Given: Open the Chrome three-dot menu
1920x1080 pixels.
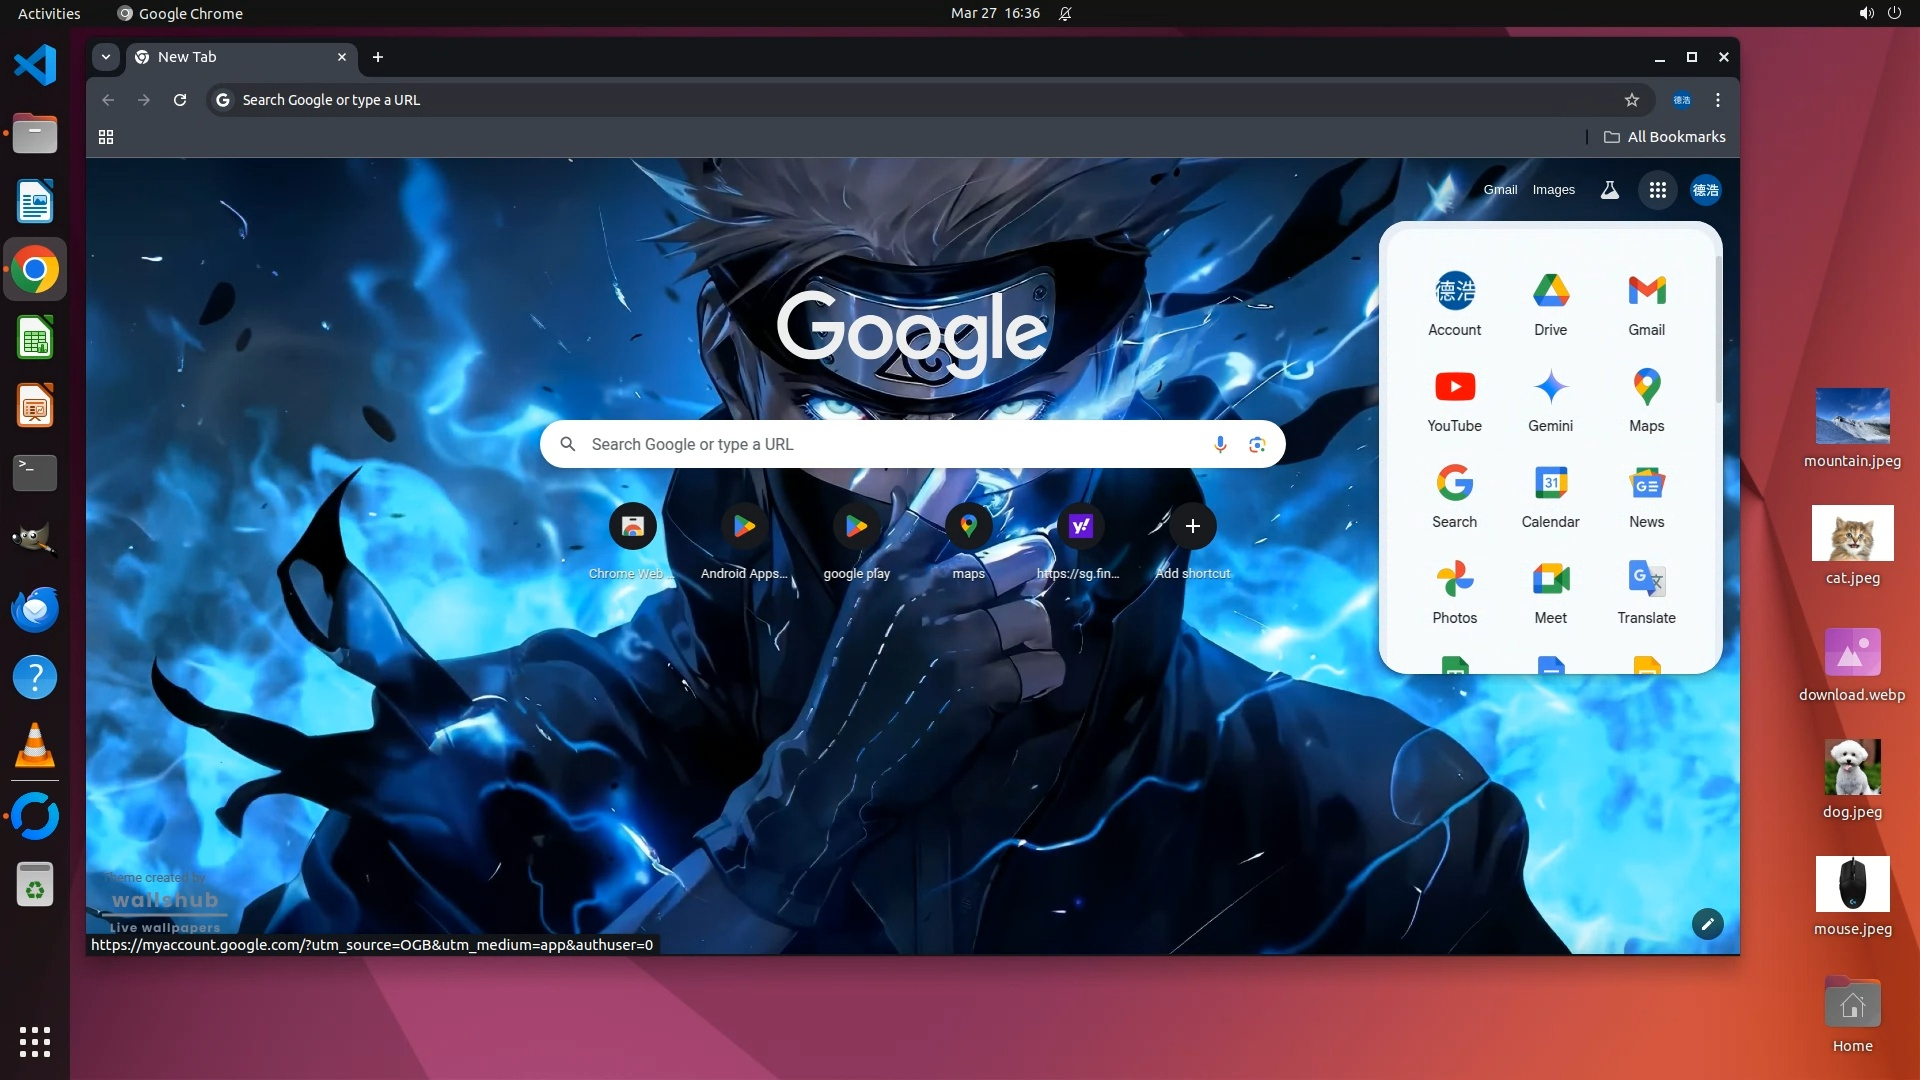Looking at the screenshot, I should point(1718,100).
